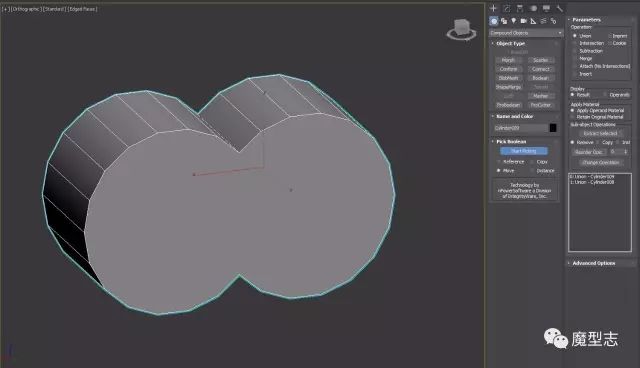
Task: Open the Compound Objects dropdown
Action: [526, 33]
